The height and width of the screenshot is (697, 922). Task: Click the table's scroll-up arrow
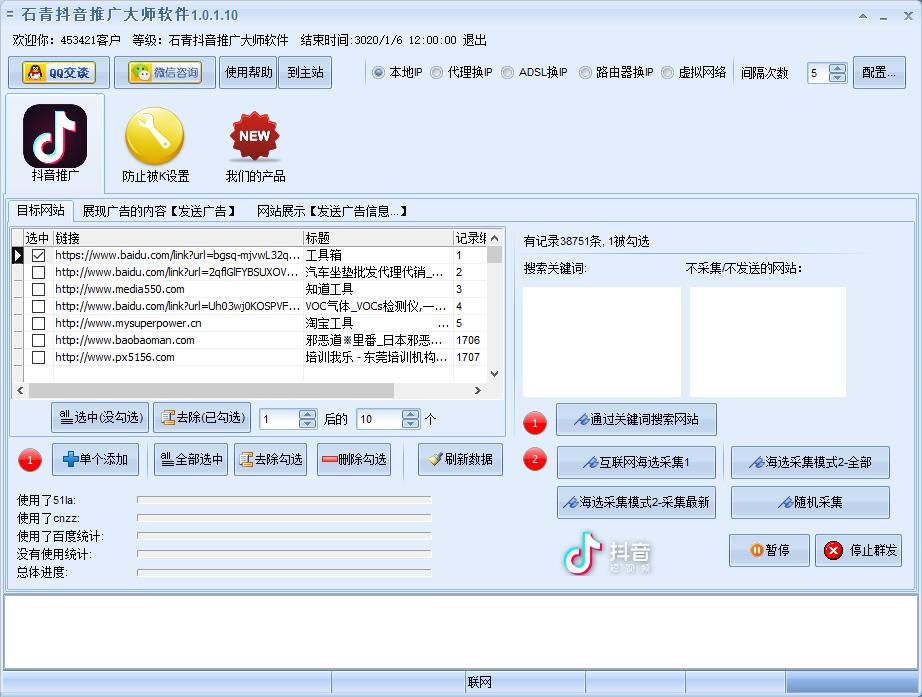(x=495, y=238)
